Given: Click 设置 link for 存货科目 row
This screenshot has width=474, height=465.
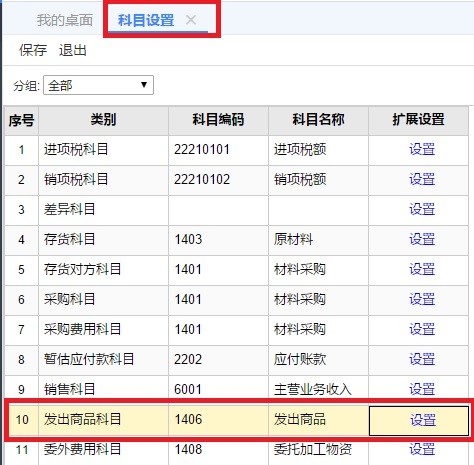Looking at the screenshot, I should click(x=422, y=239).
